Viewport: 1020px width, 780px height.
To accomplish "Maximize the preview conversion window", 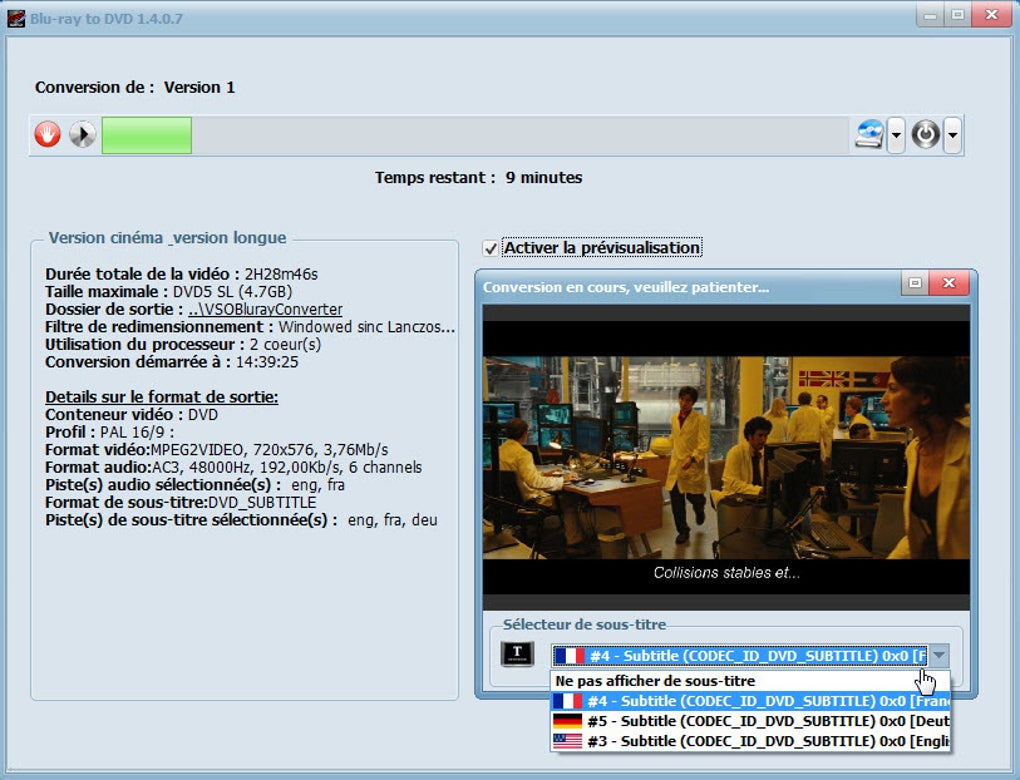I will point(915,283).
